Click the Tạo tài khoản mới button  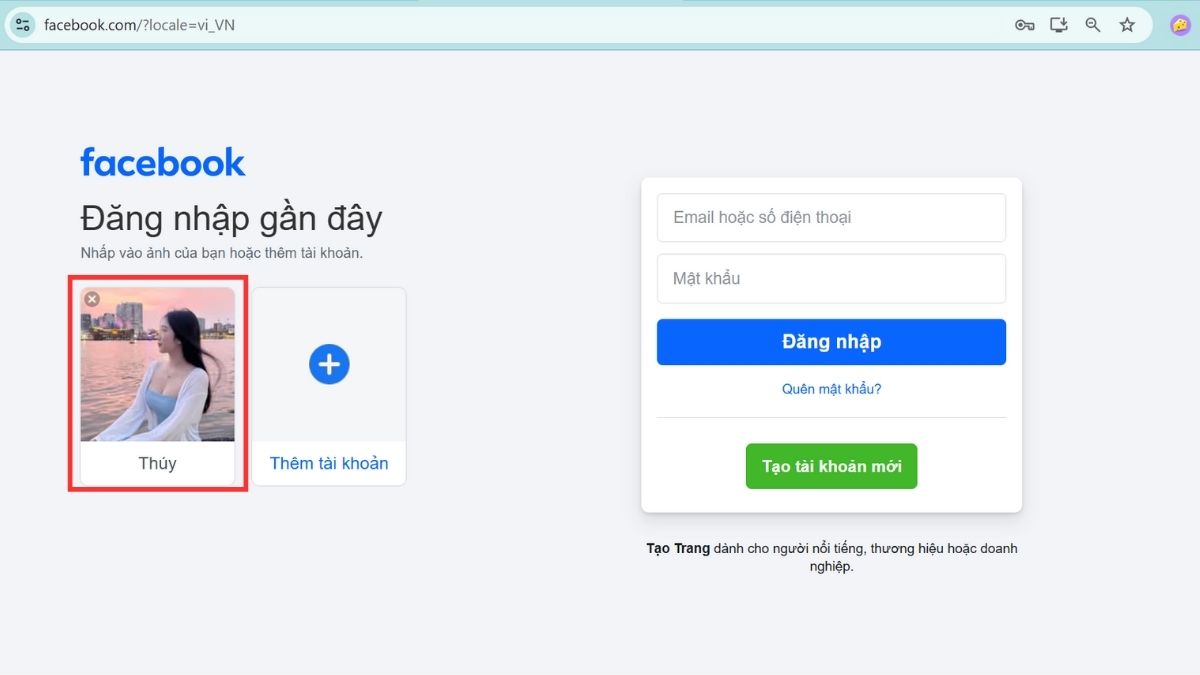point(831,466)
